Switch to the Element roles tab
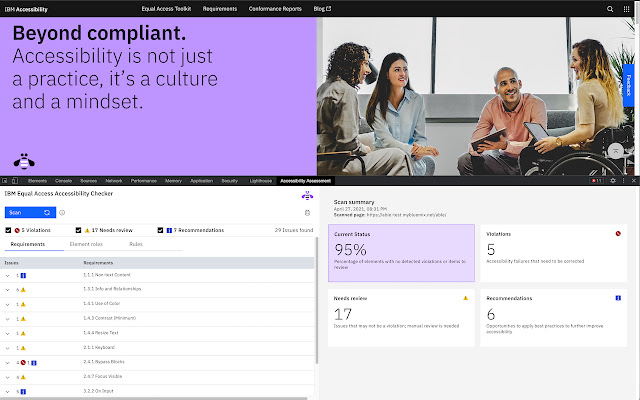 click(x=86, y=244)
